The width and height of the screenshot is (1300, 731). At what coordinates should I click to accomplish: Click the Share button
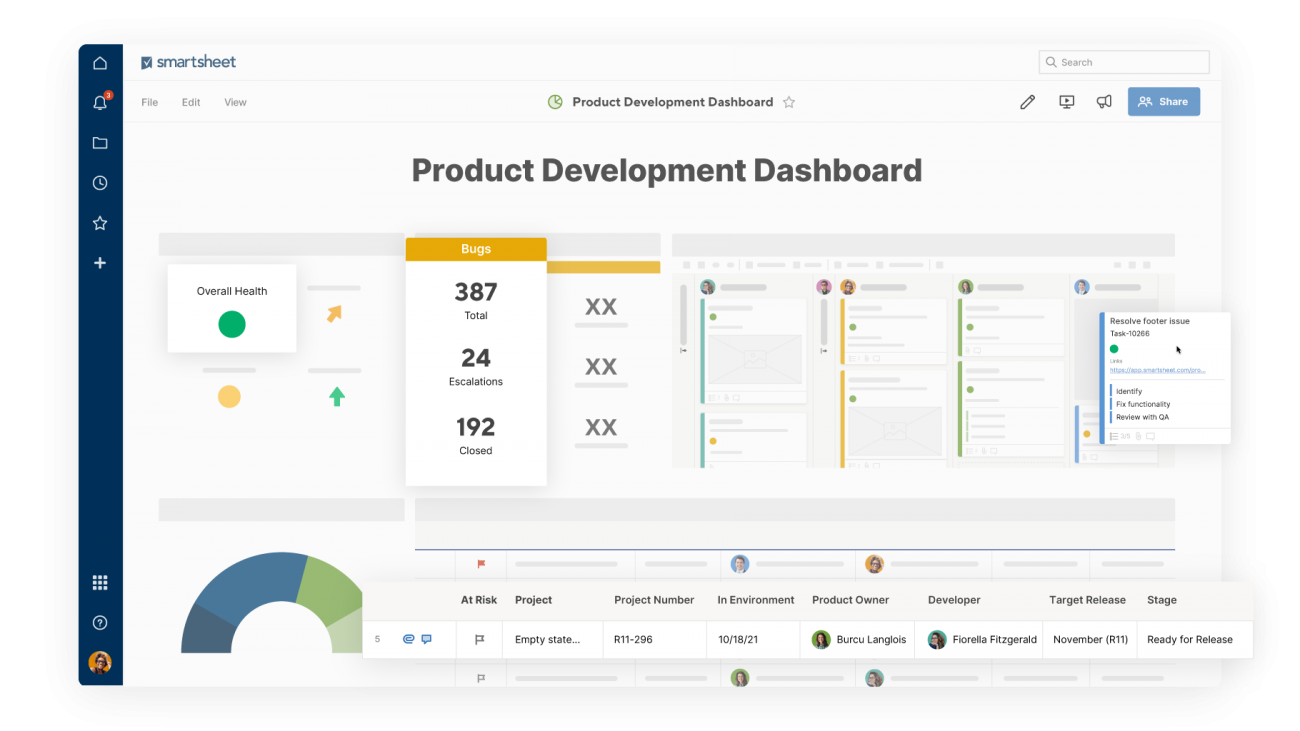1163,101
